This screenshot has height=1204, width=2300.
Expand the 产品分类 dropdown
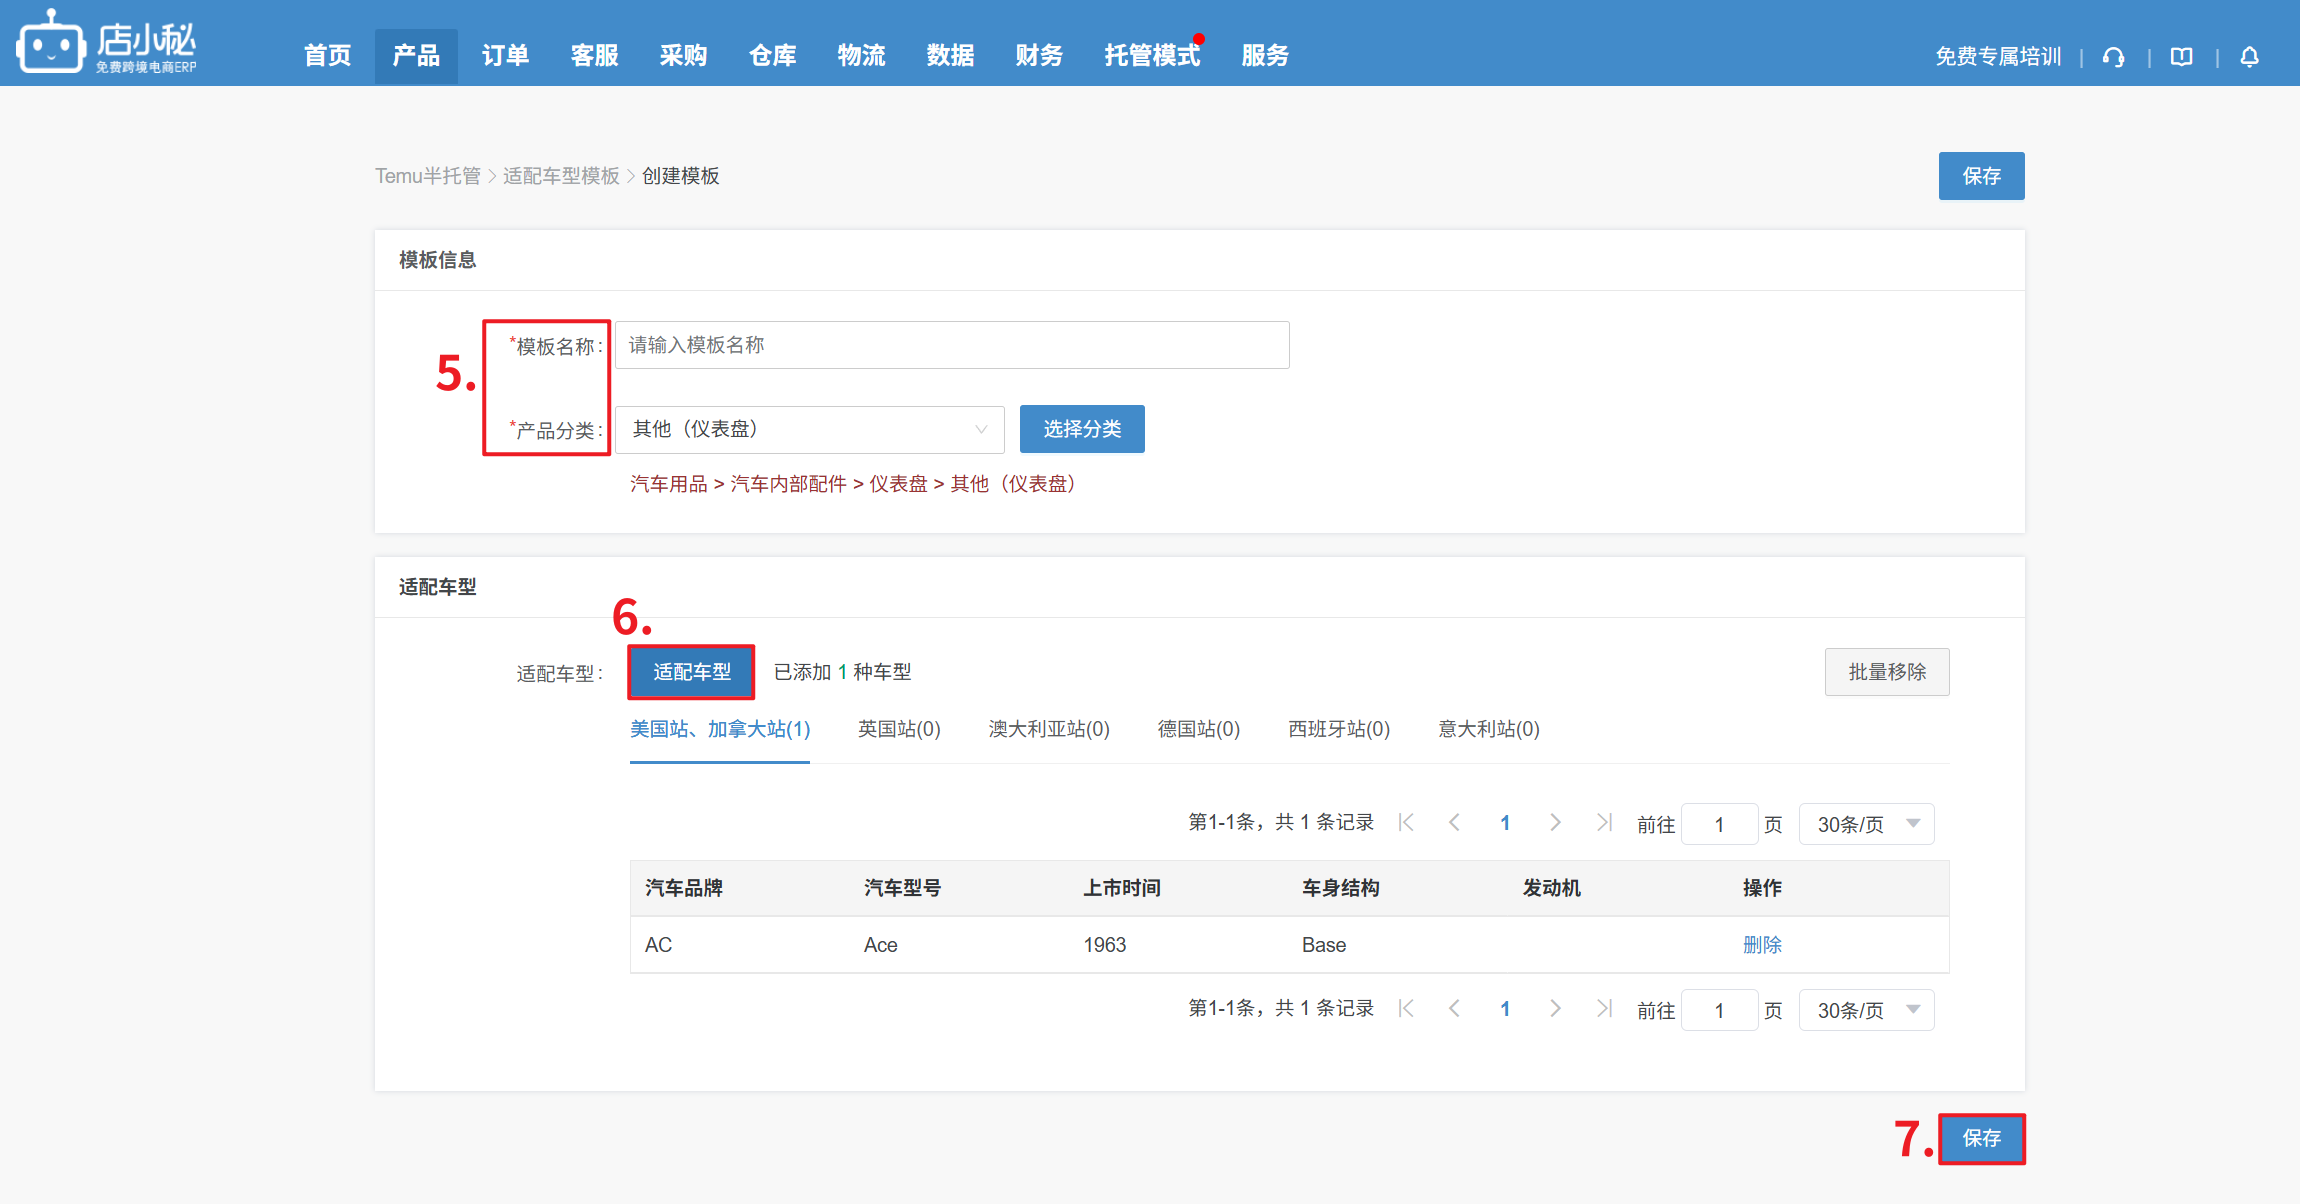coord(809,429)
